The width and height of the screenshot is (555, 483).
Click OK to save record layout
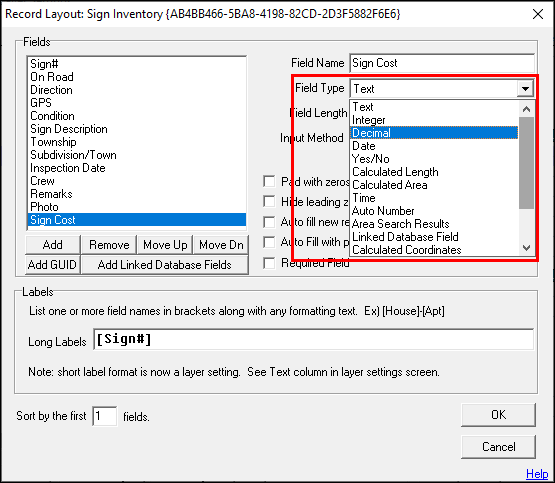pos(498,415)
